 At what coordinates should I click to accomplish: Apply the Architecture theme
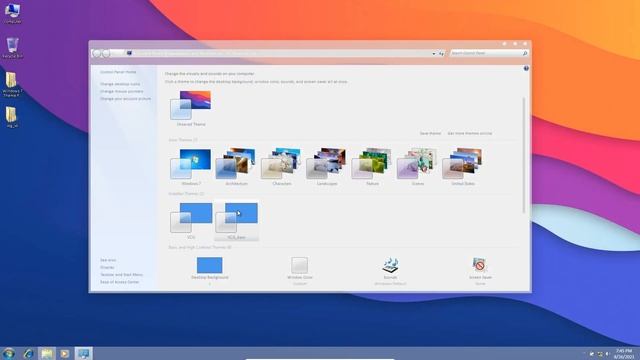pos(236,164)
